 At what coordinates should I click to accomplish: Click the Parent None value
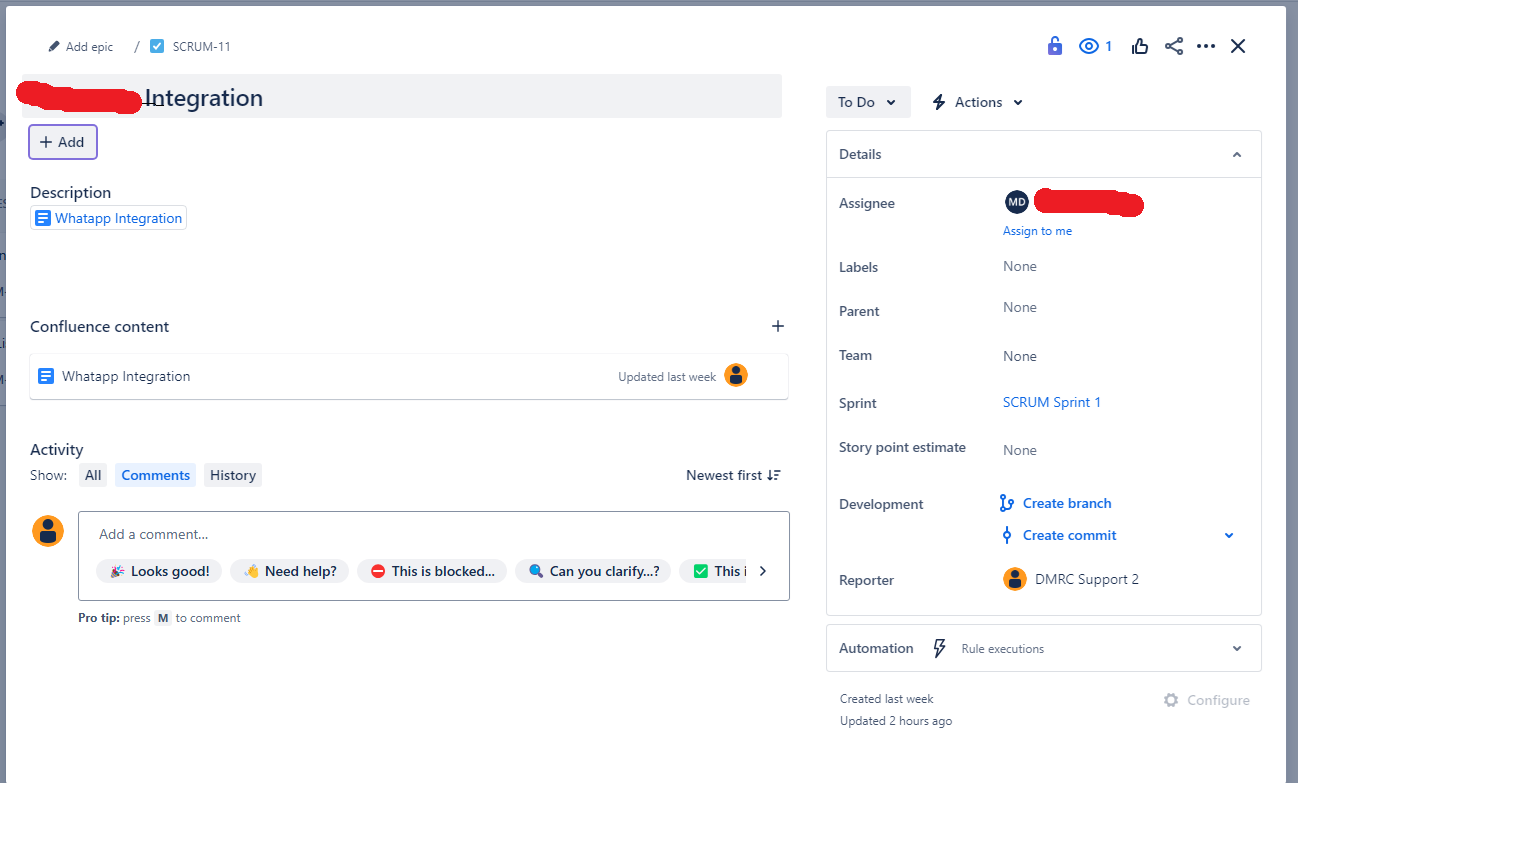(x=1020, y=307)
